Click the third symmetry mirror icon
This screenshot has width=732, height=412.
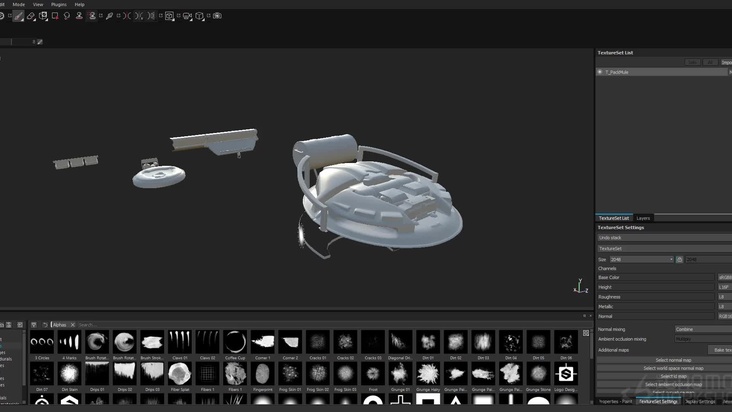151,16
